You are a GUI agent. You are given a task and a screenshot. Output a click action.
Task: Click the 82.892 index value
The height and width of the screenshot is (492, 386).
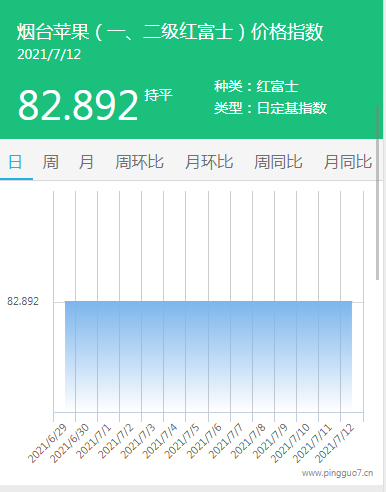pyautogui.click(x=78, y=105)
